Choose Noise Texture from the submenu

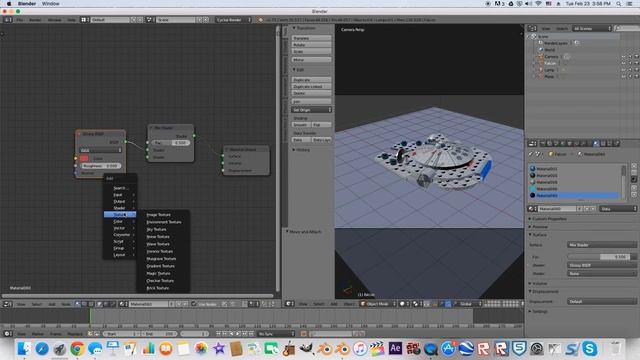click(x=158, y=237)
